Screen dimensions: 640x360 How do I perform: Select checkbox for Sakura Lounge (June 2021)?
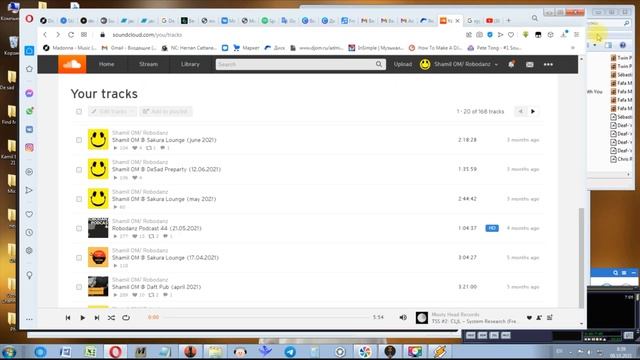pyautogui.click(x=79, y=140)
